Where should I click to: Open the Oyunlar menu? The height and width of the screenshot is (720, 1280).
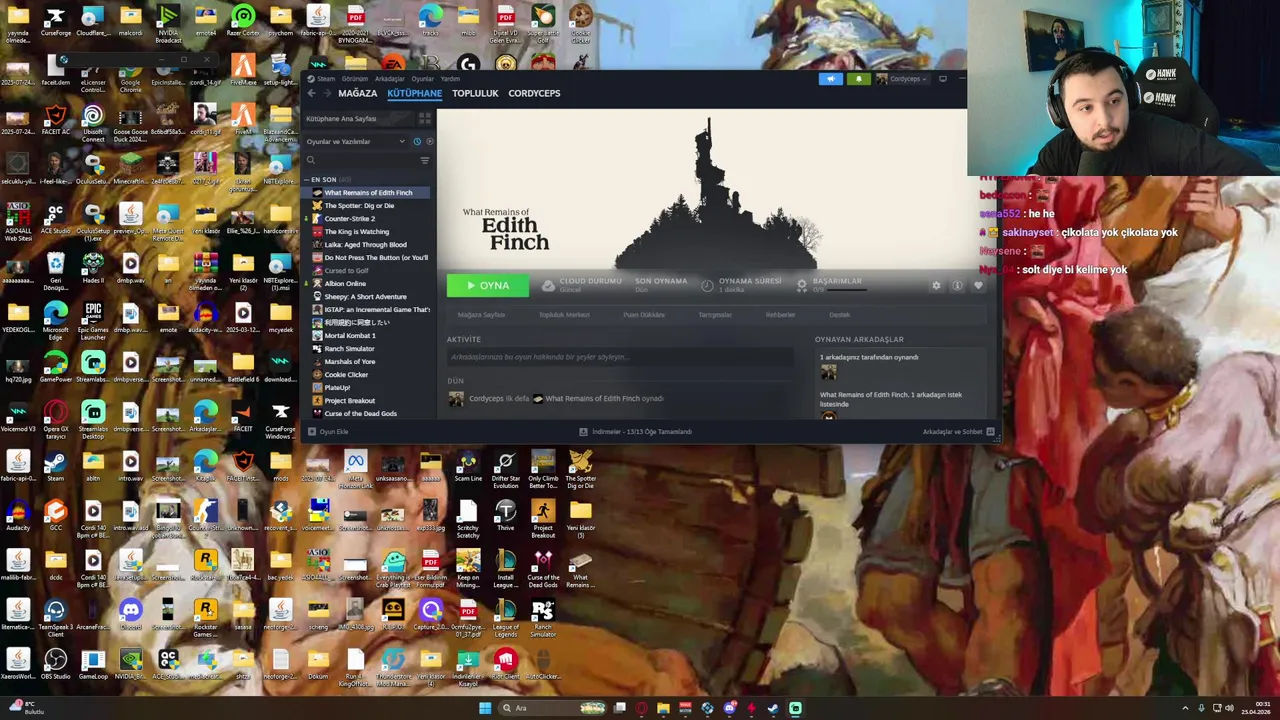[x=422, y=79]
